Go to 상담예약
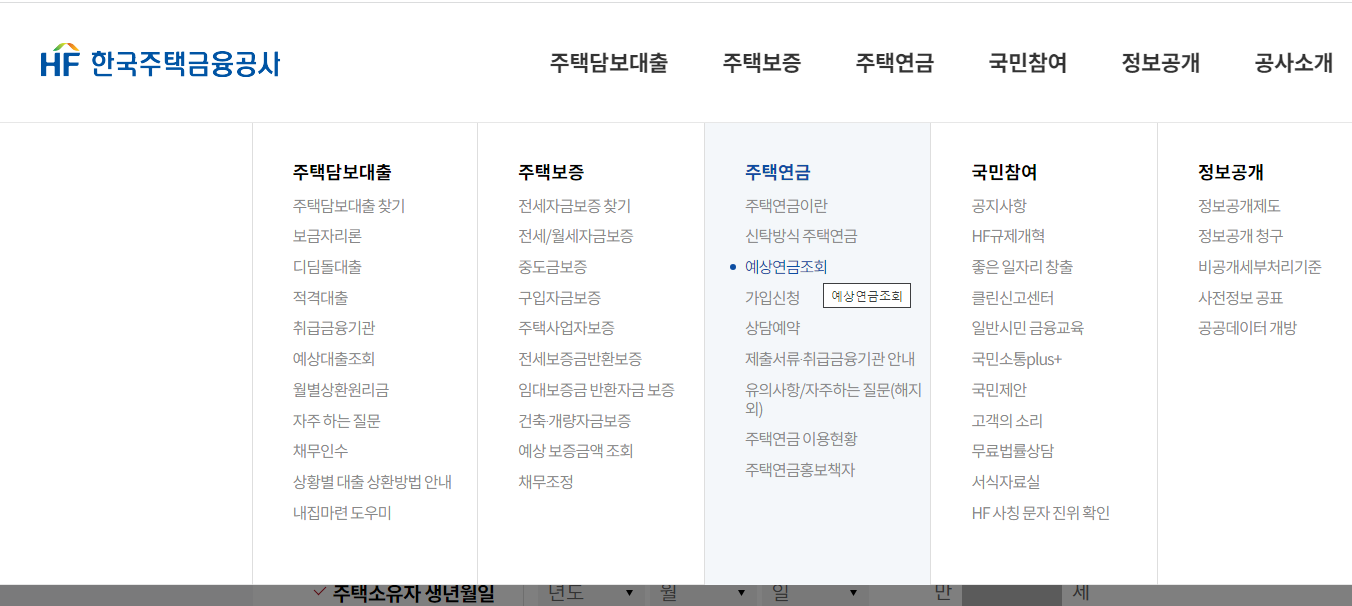This screenshot has width=1352, height=606. [x=772, y=328]
